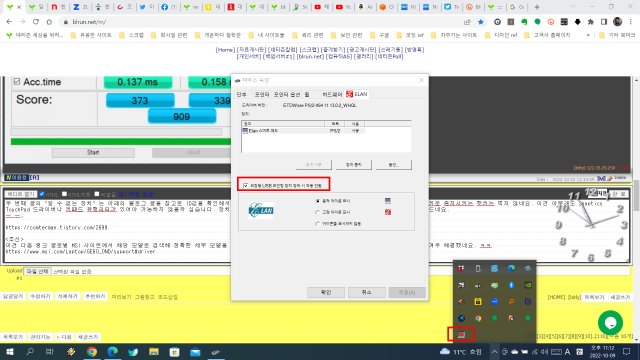Switch to the 단추 tab
Image resolution: width=640 pixels, height=360 pixels.
coord(242,94)
